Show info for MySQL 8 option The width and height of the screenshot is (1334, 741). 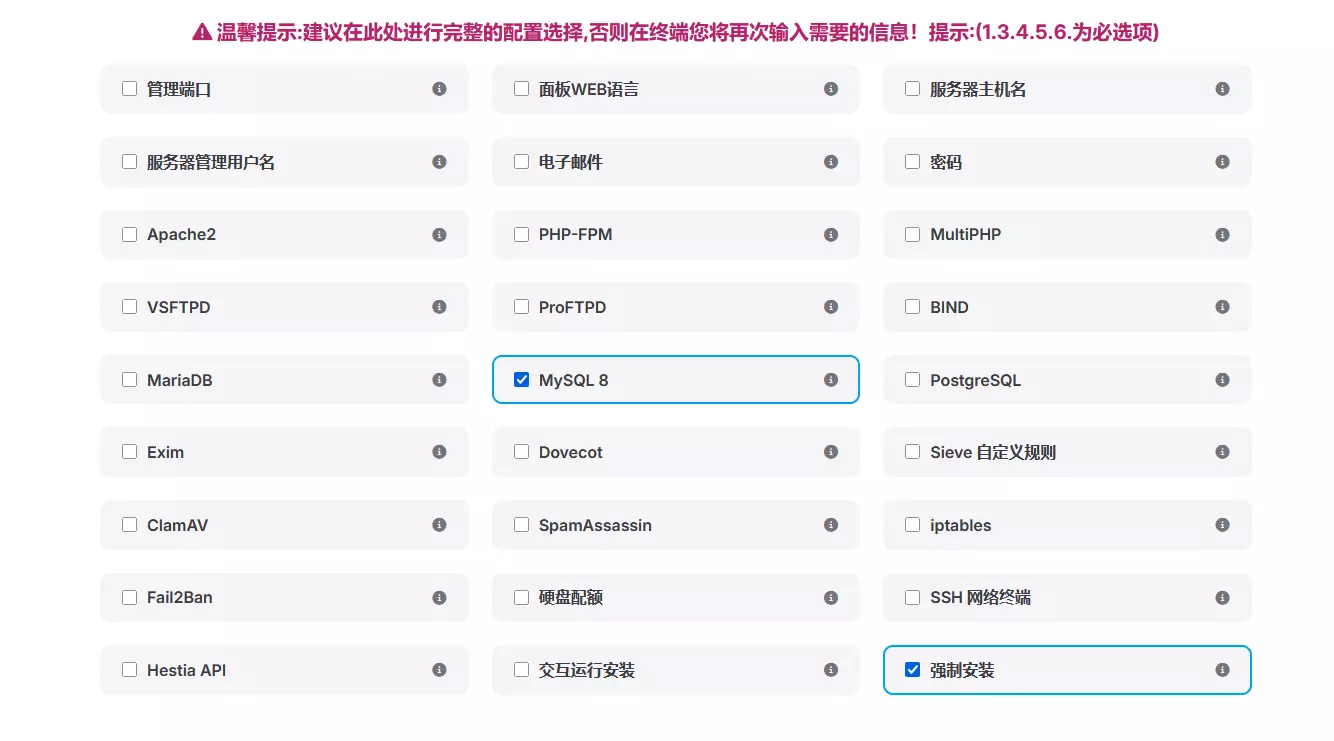(x=831, y=380)
